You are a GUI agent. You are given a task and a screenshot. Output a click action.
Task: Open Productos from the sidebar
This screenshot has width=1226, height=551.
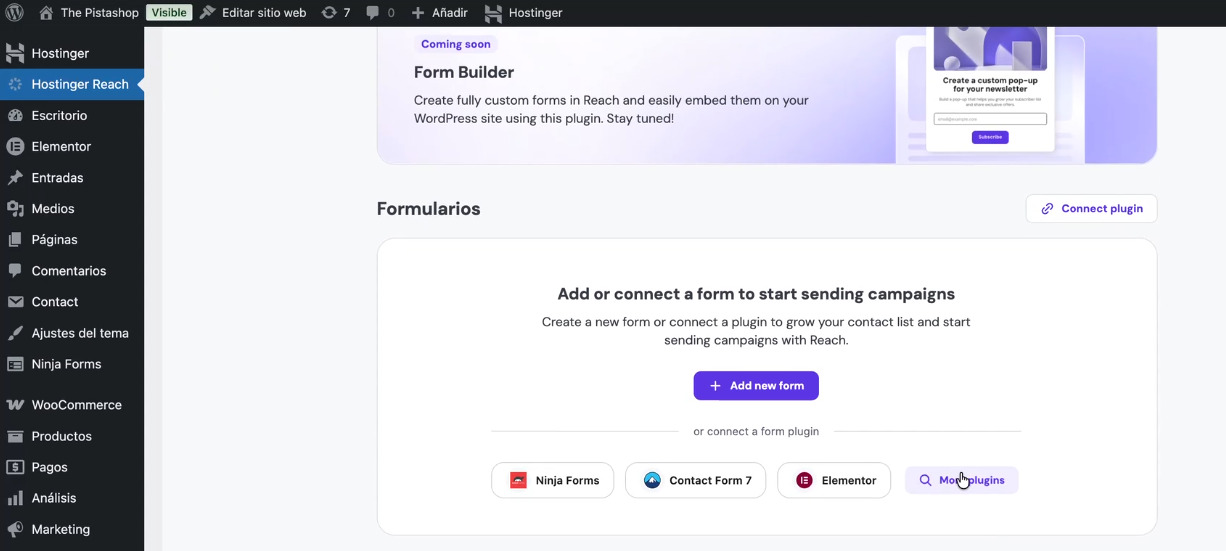pyautogui.click(x=61, y=436)
